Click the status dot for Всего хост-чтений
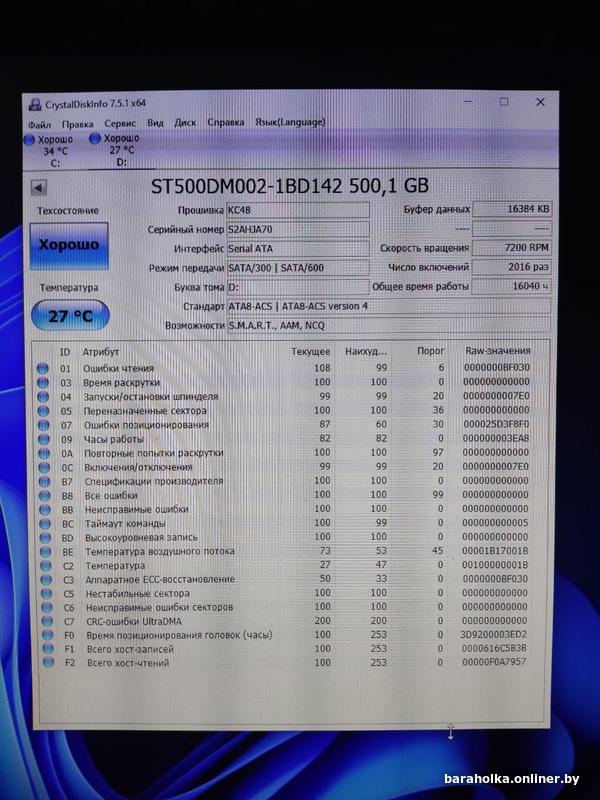Viewport: 600px width, 800px height. (48, 663)
